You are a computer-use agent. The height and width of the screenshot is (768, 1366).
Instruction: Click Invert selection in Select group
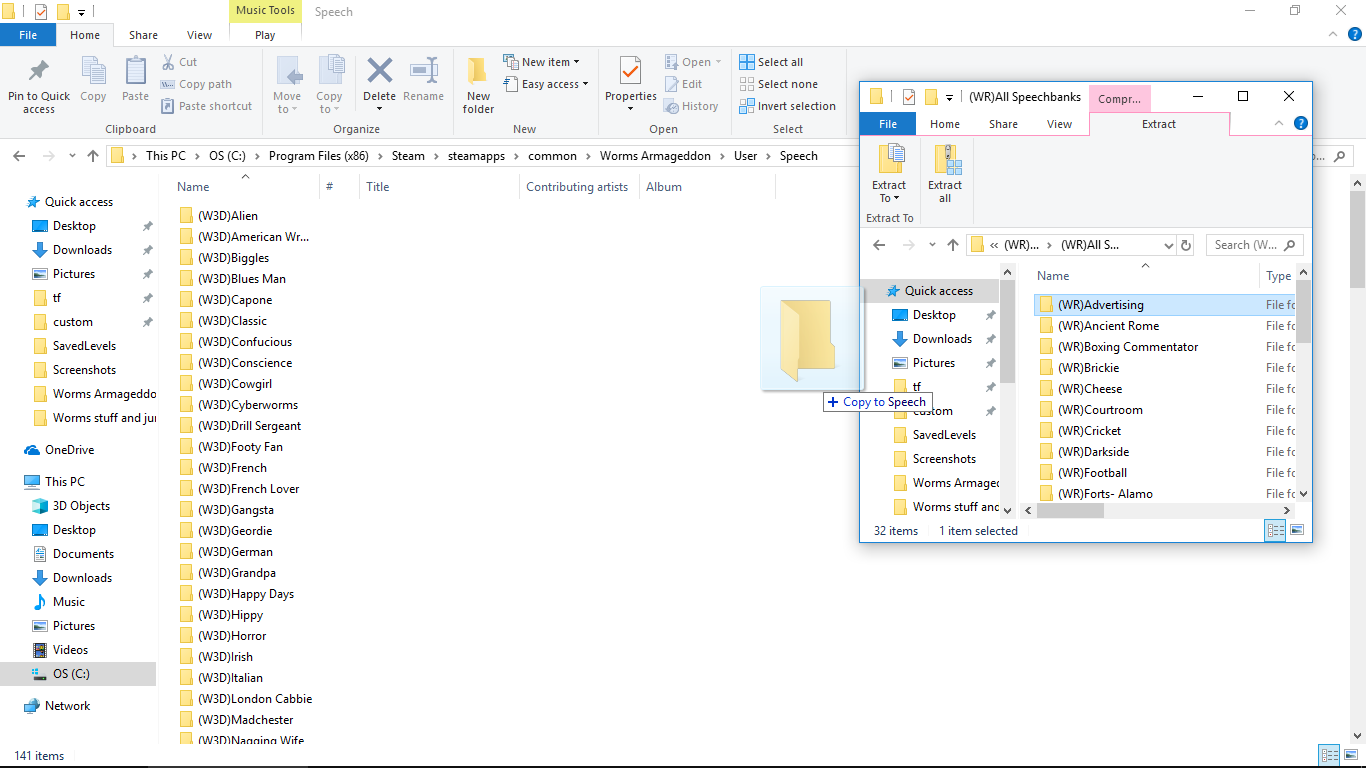click(x=787, y=106)
